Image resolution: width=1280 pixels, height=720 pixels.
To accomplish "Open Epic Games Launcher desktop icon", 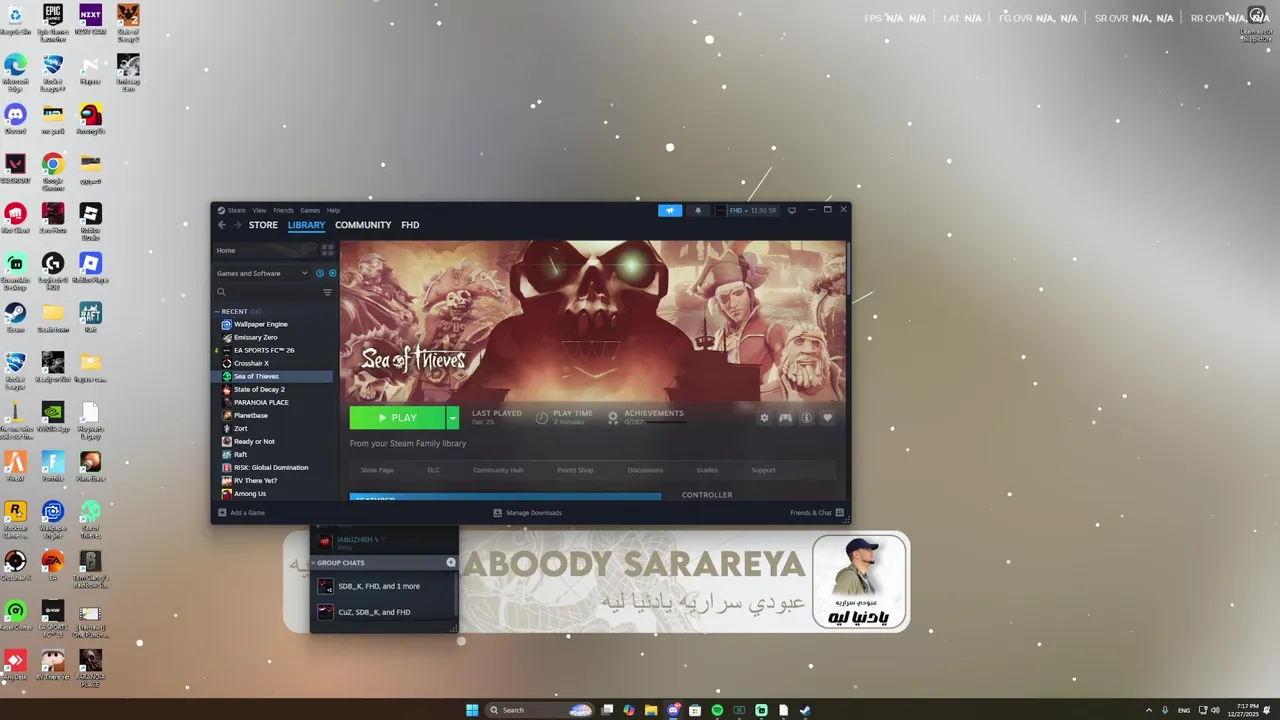I will 53,20.
